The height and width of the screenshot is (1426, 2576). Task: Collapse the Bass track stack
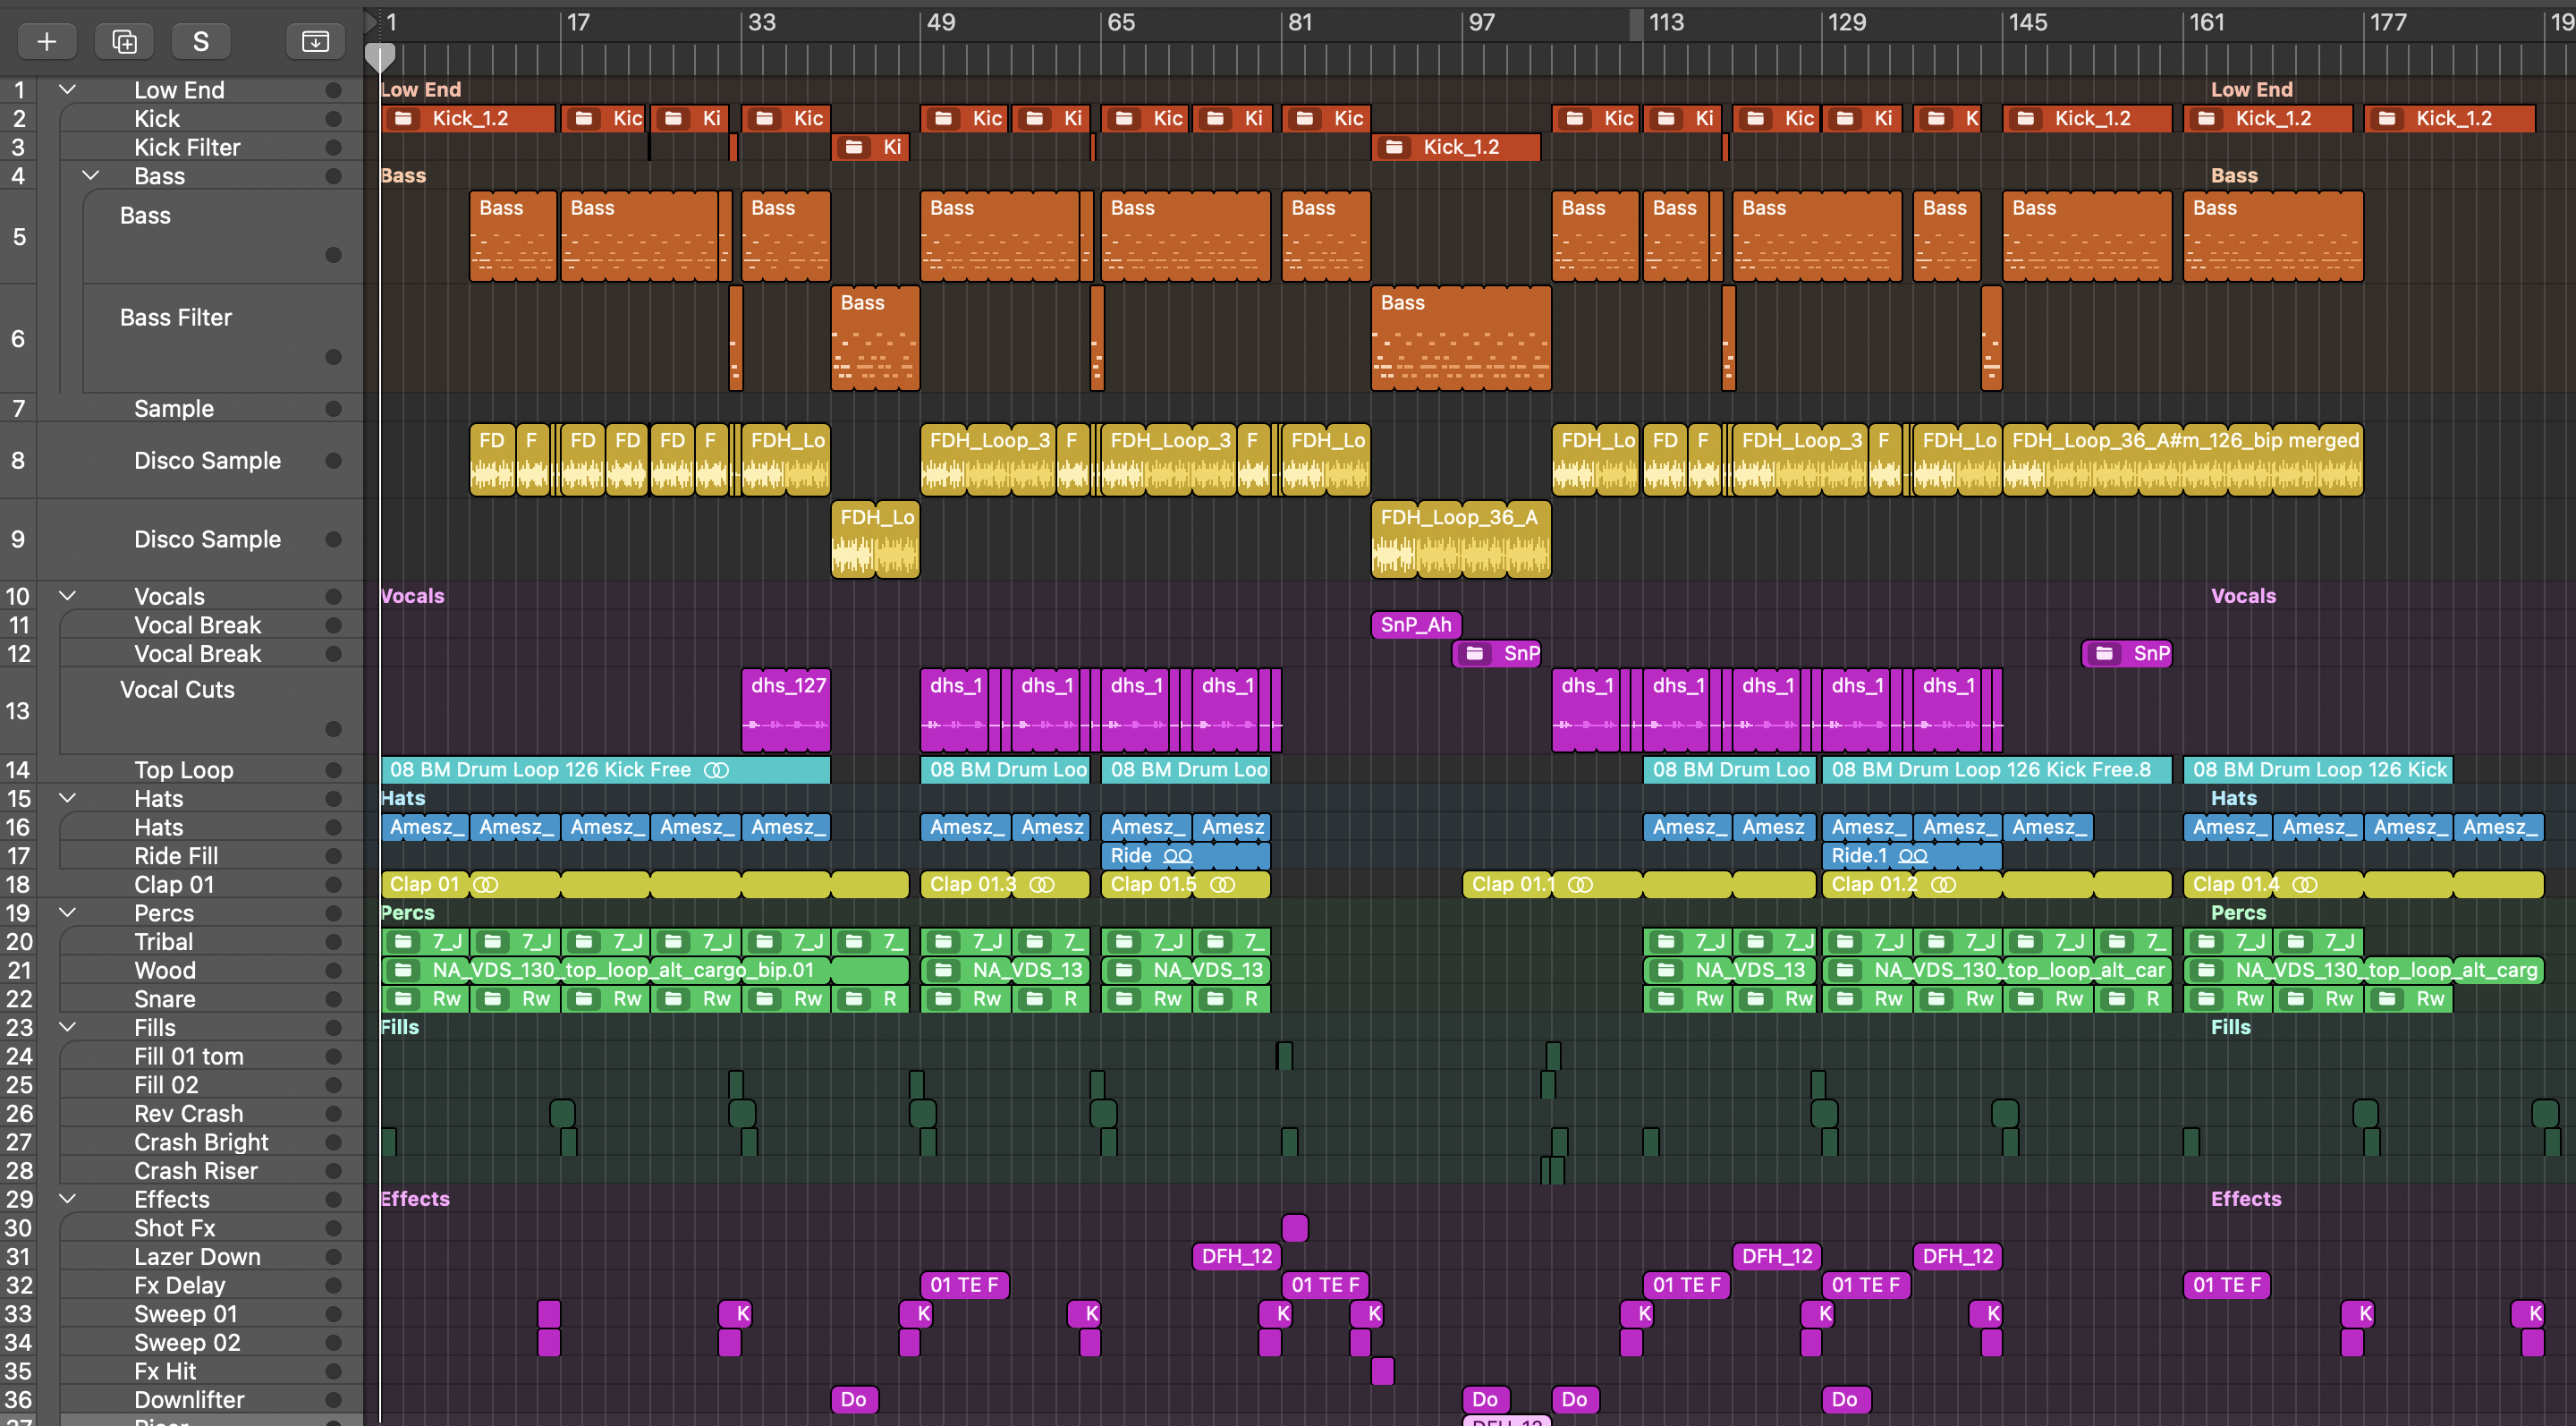click(90, 175)
